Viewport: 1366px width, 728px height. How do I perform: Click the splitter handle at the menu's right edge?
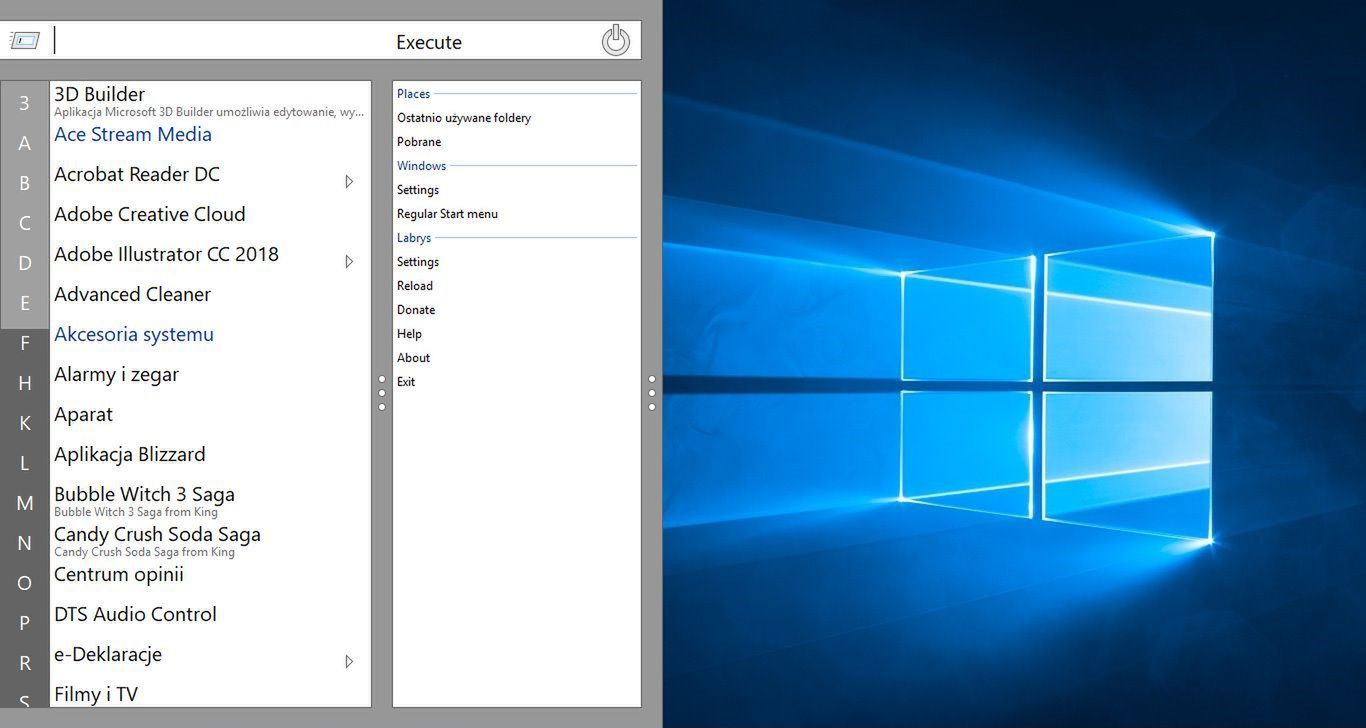coord(652,393)
